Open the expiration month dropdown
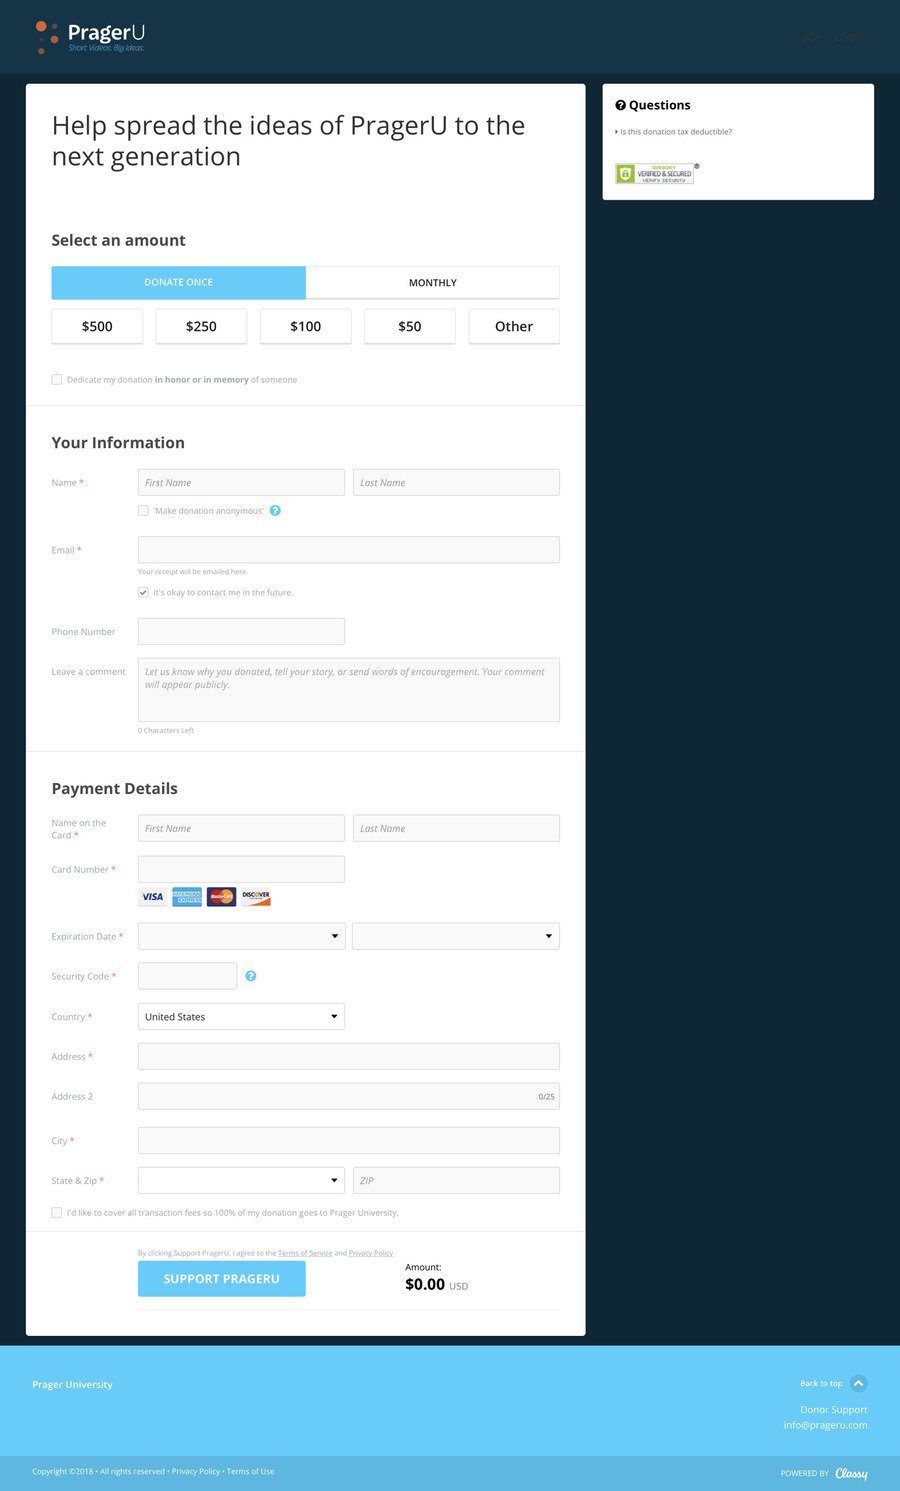The image size is (900, 1491). pos(241,936)
